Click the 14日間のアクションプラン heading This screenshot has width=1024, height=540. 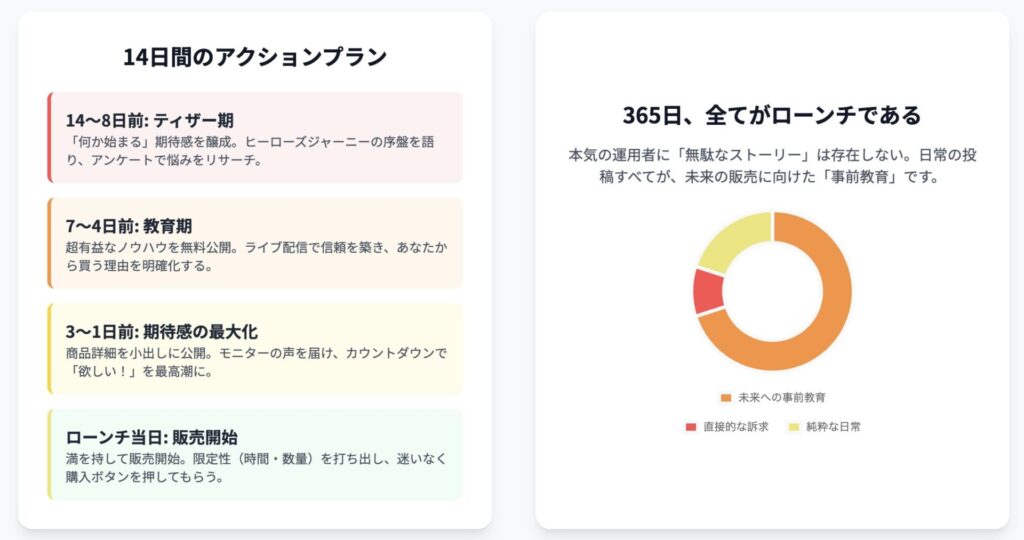[x=255, y=57]
